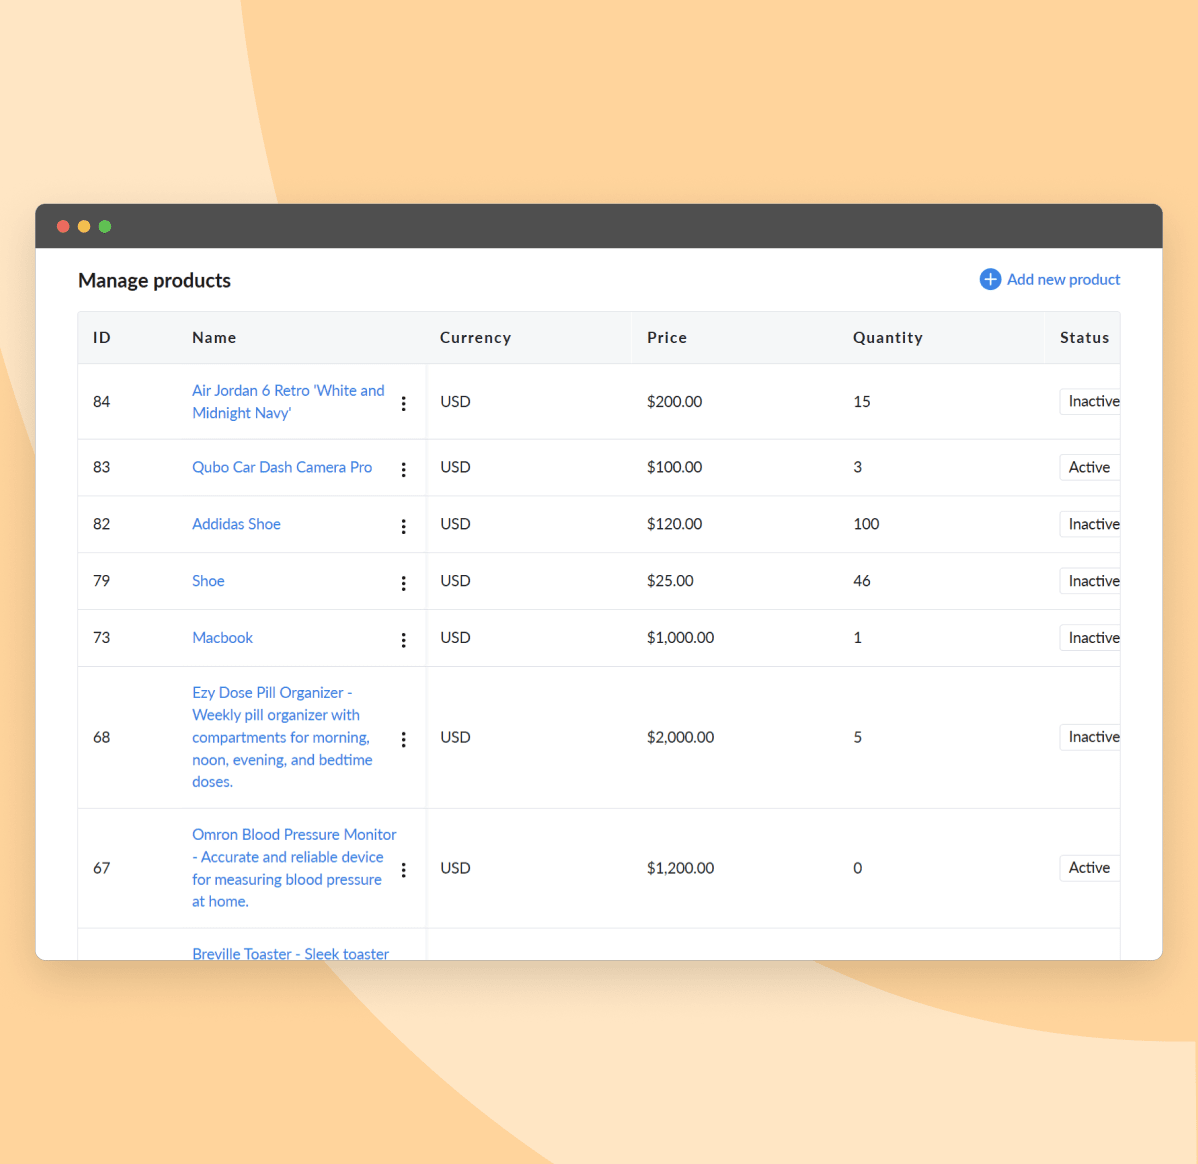Select the price $1,000.00
This screenshot has width=1198, height=1164.
(680, 637)
